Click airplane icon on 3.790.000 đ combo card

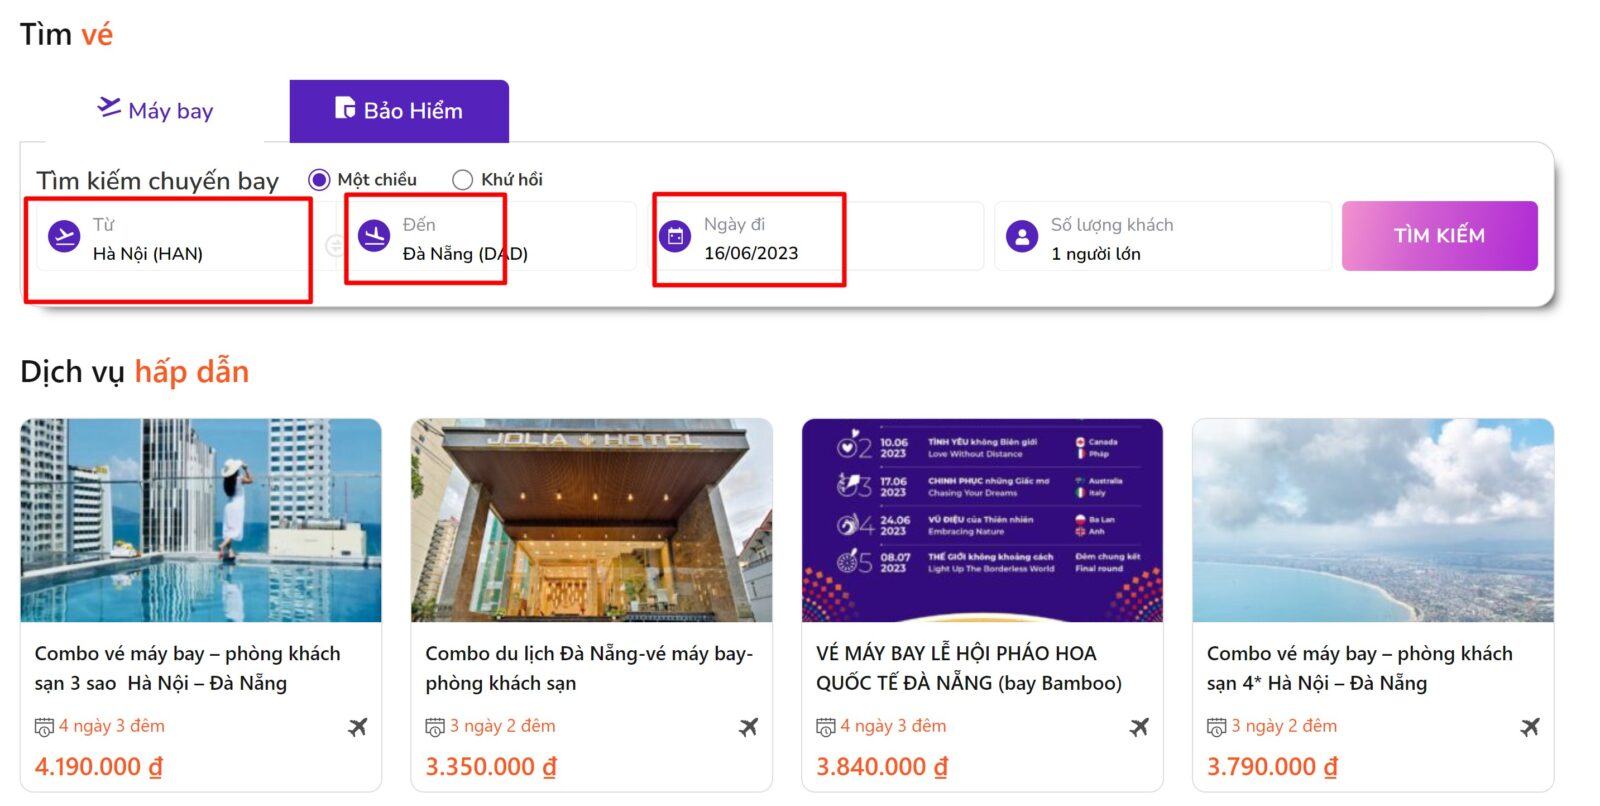click(x=1529, y=727)
